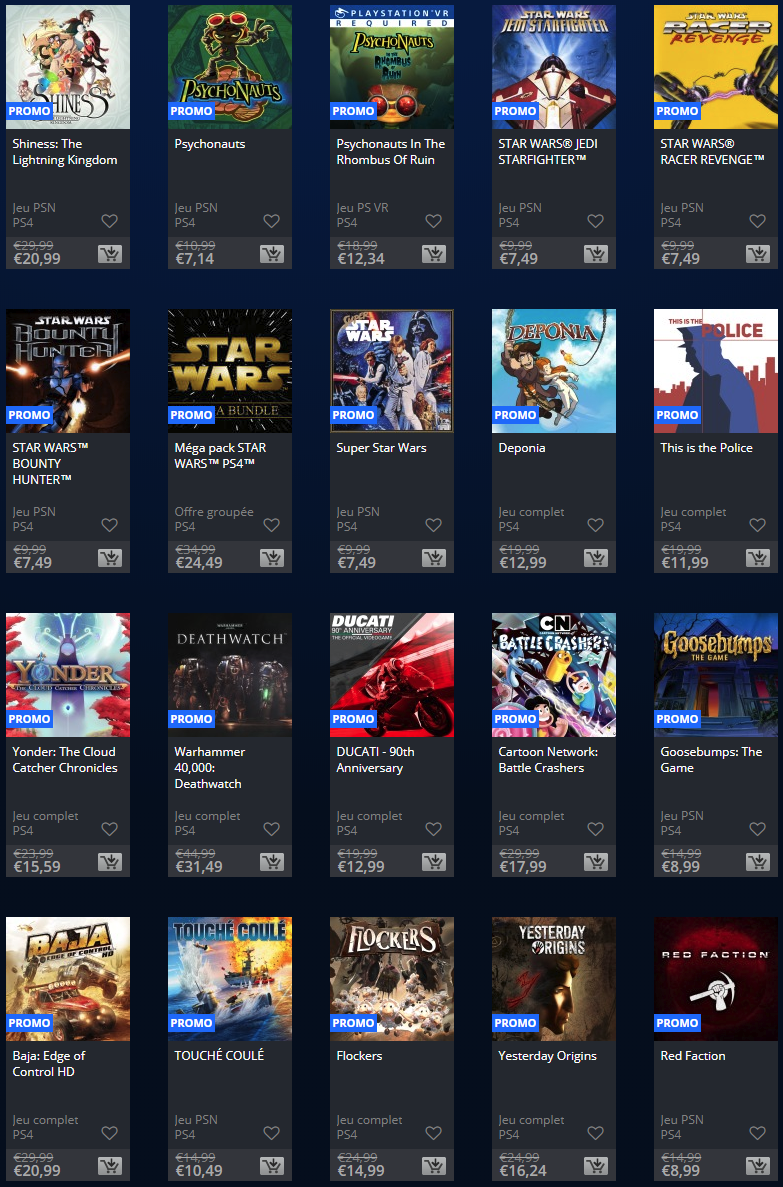Toggle wishlist heart for STAR WARS Jedi Starfighter

[595, 221]
